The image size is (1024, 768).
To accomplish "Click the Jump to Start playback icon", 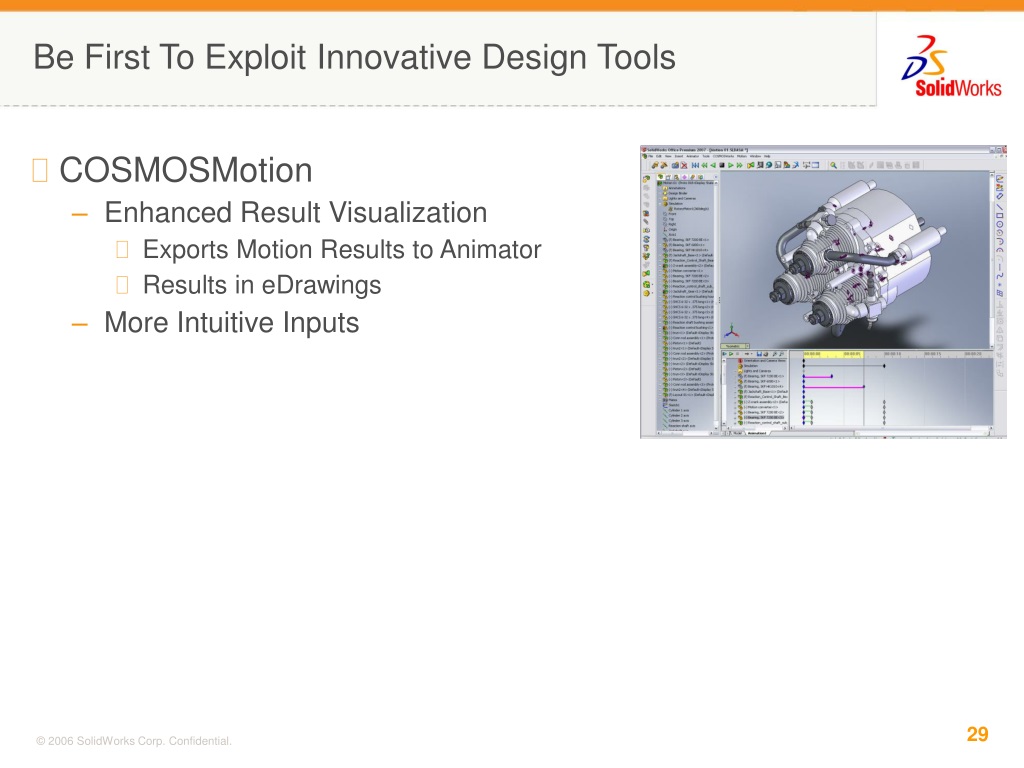I will [x=696, y=165].
